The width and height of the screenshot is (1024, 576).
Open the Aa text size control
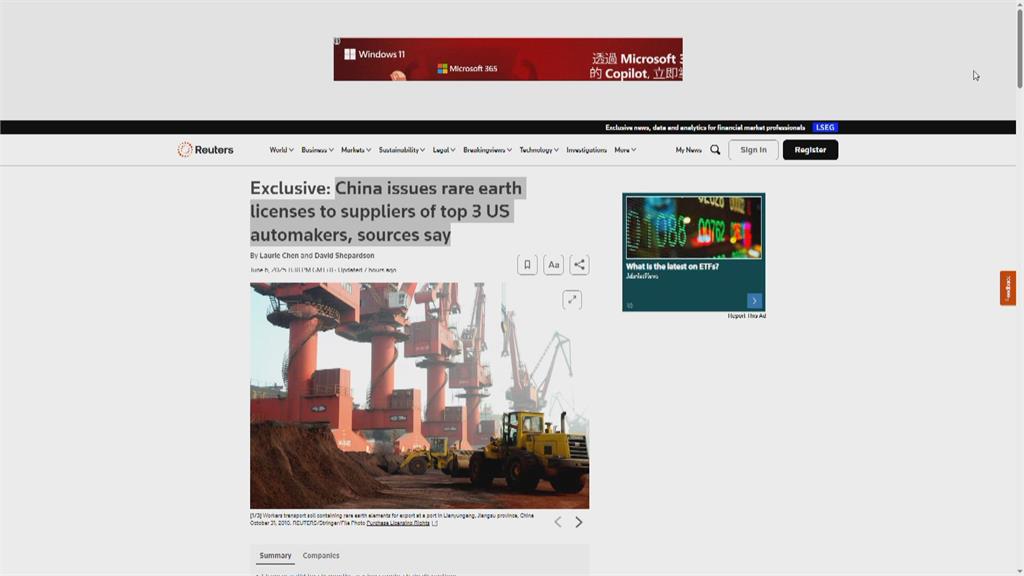click(553, 265)
